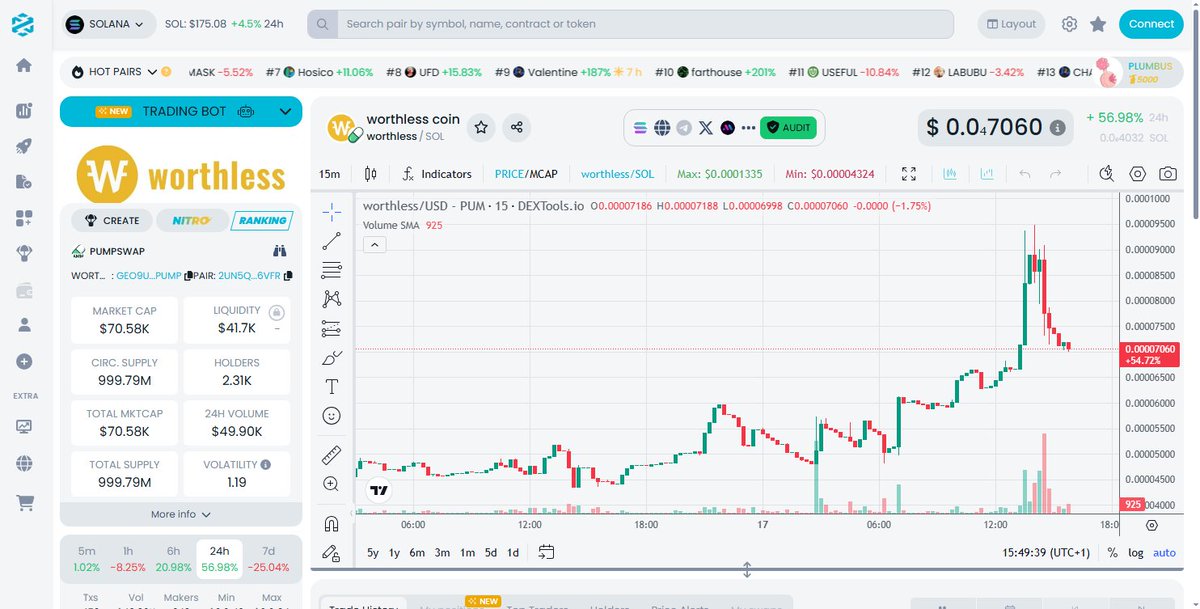Click the DEXTools logo at top left
Image resolution: width=1200 pixels, height=609 pixels.
(x=24, y=23)
